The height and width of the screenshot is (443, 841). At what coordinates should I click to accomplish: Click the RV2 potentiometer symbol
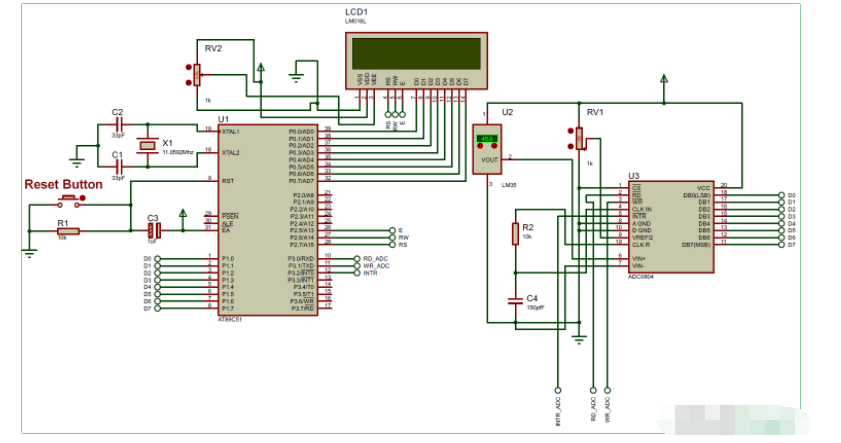(x=197, y=75)
